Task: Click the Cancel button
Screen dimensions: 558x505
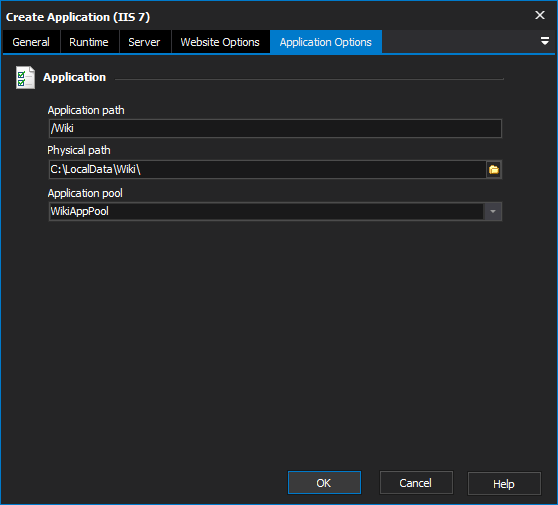Action: pos(416,483)
